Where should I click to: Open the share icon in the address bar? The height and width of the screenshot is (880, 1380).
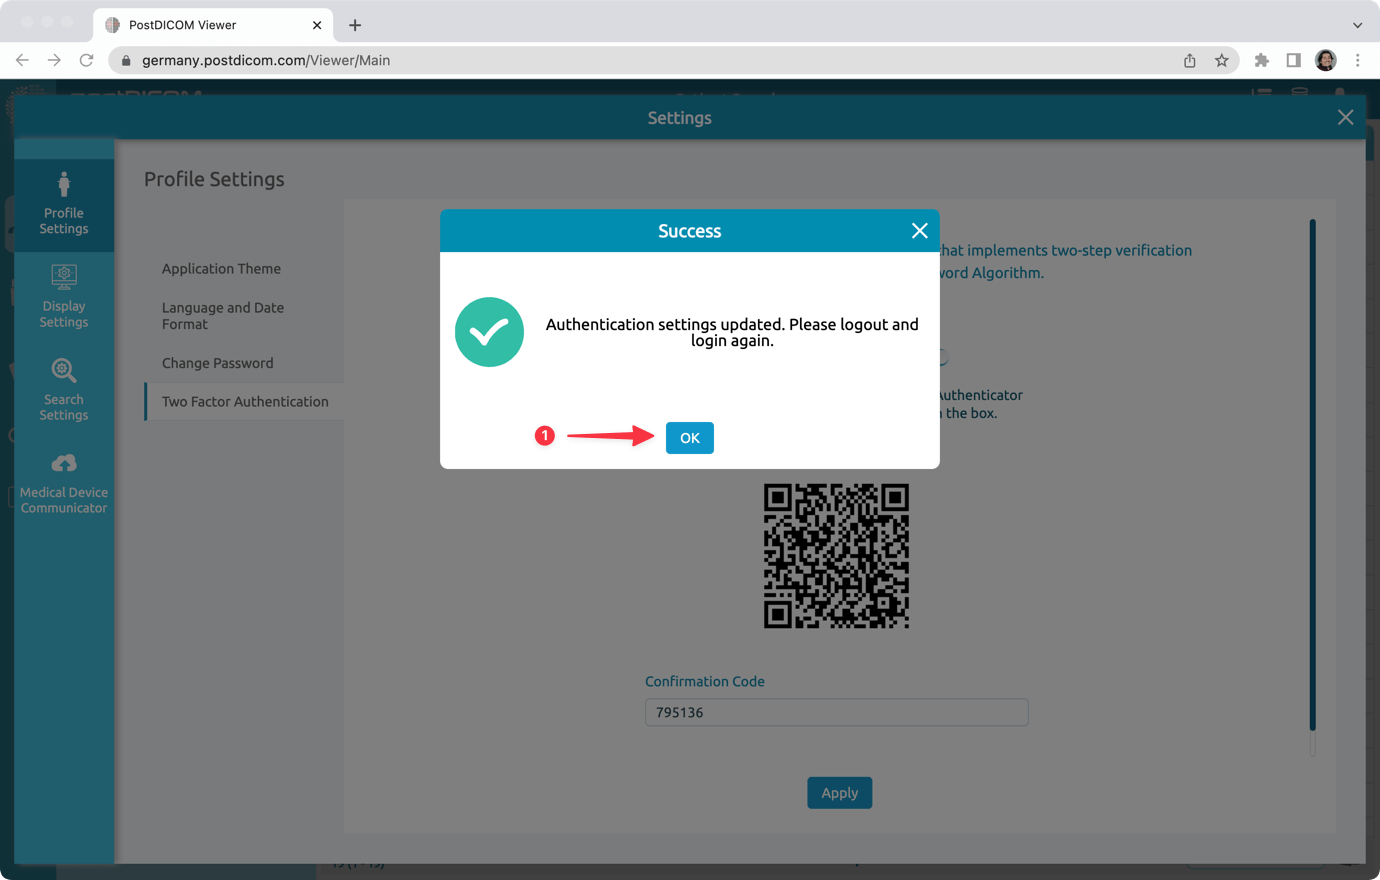[1189, 60]
